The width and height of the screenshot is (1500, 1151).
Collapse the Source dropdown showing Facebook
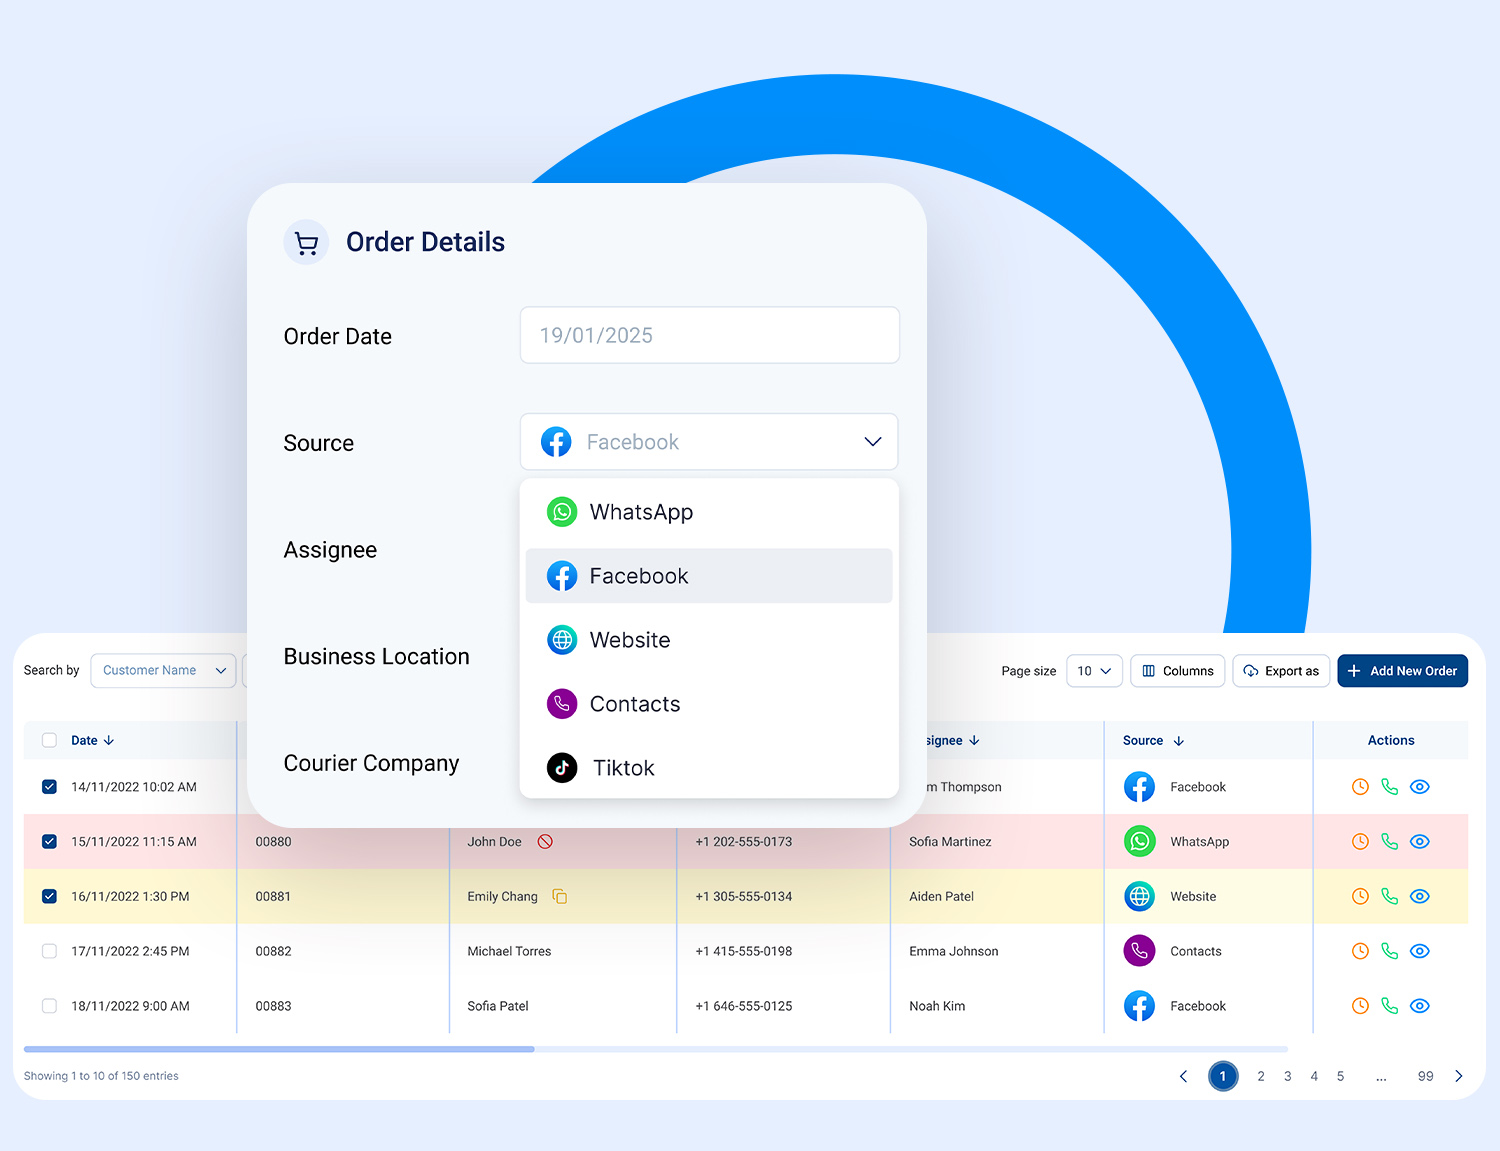pos(709,442)
